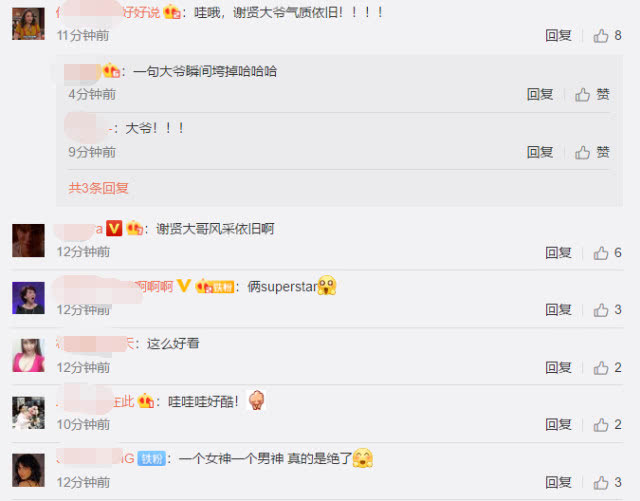This screenshot has width=640, height=501.
Task: Click the red V verified badge
Action: tap(114, 228)
